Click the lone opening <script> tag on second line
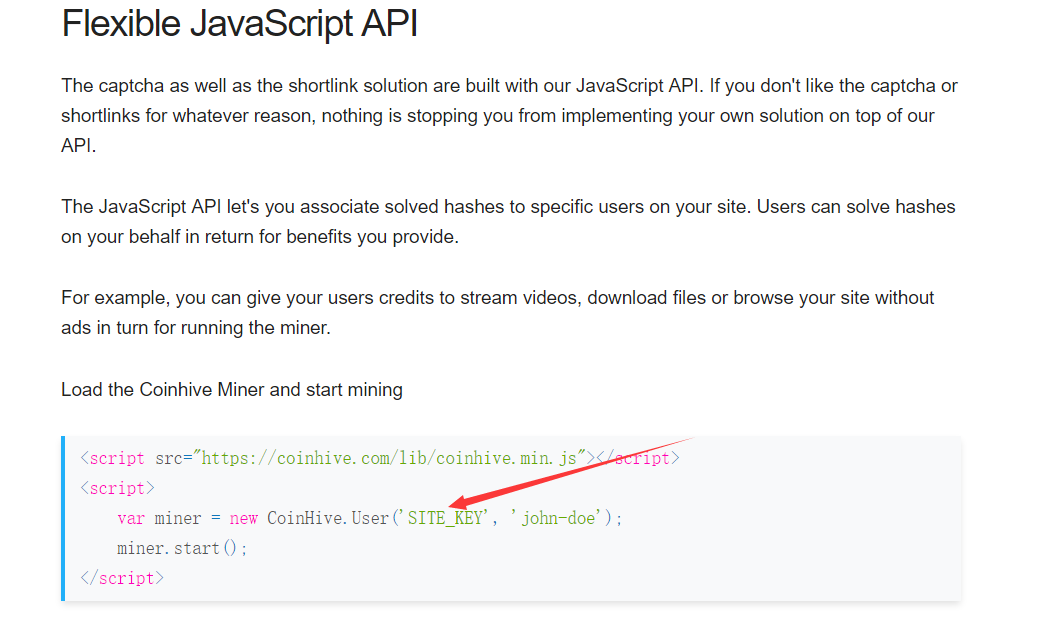Image resolution: width=1047 pixels, height=619 pixels. pos(118,488)
